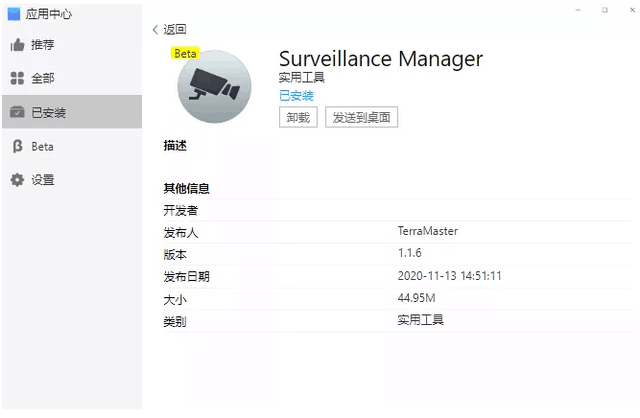Open the 设置 settings section
Screen dimensions: 640x418
(x=42, y=180)
